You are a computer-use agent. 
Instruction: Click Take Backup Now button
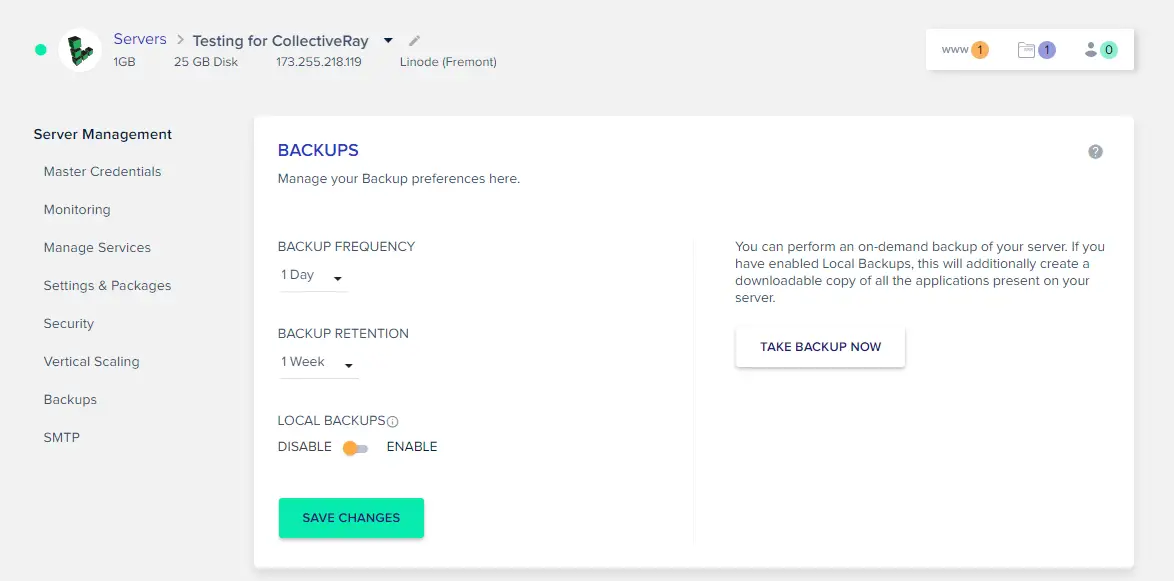(821, 347)
